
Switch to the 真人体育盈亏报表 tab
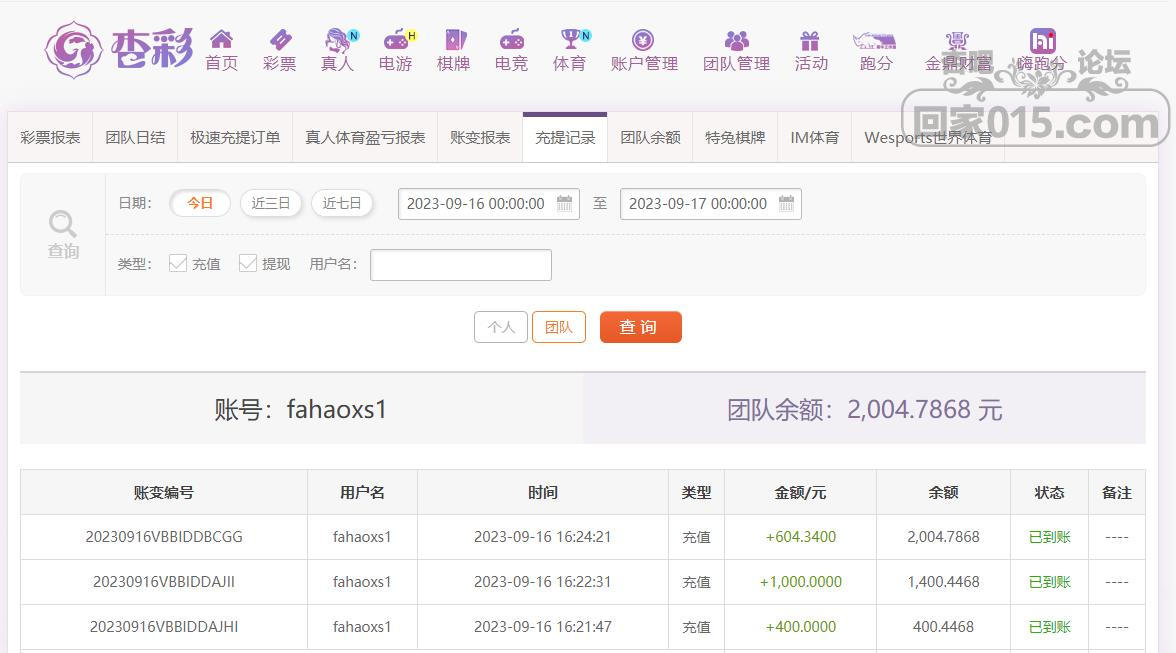point(365,138)
